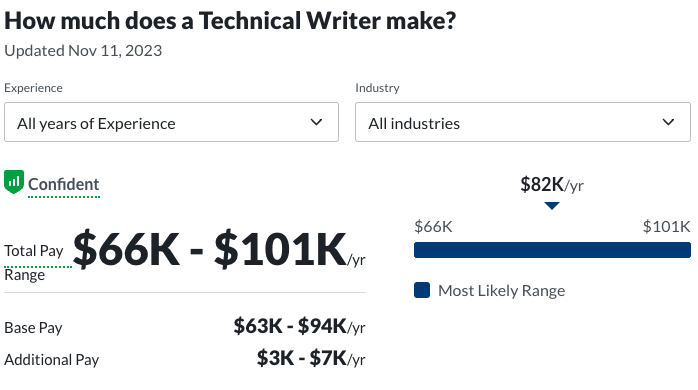Click the Technical Writer page heading
698x390 pixels.
[x=230, y=21]
